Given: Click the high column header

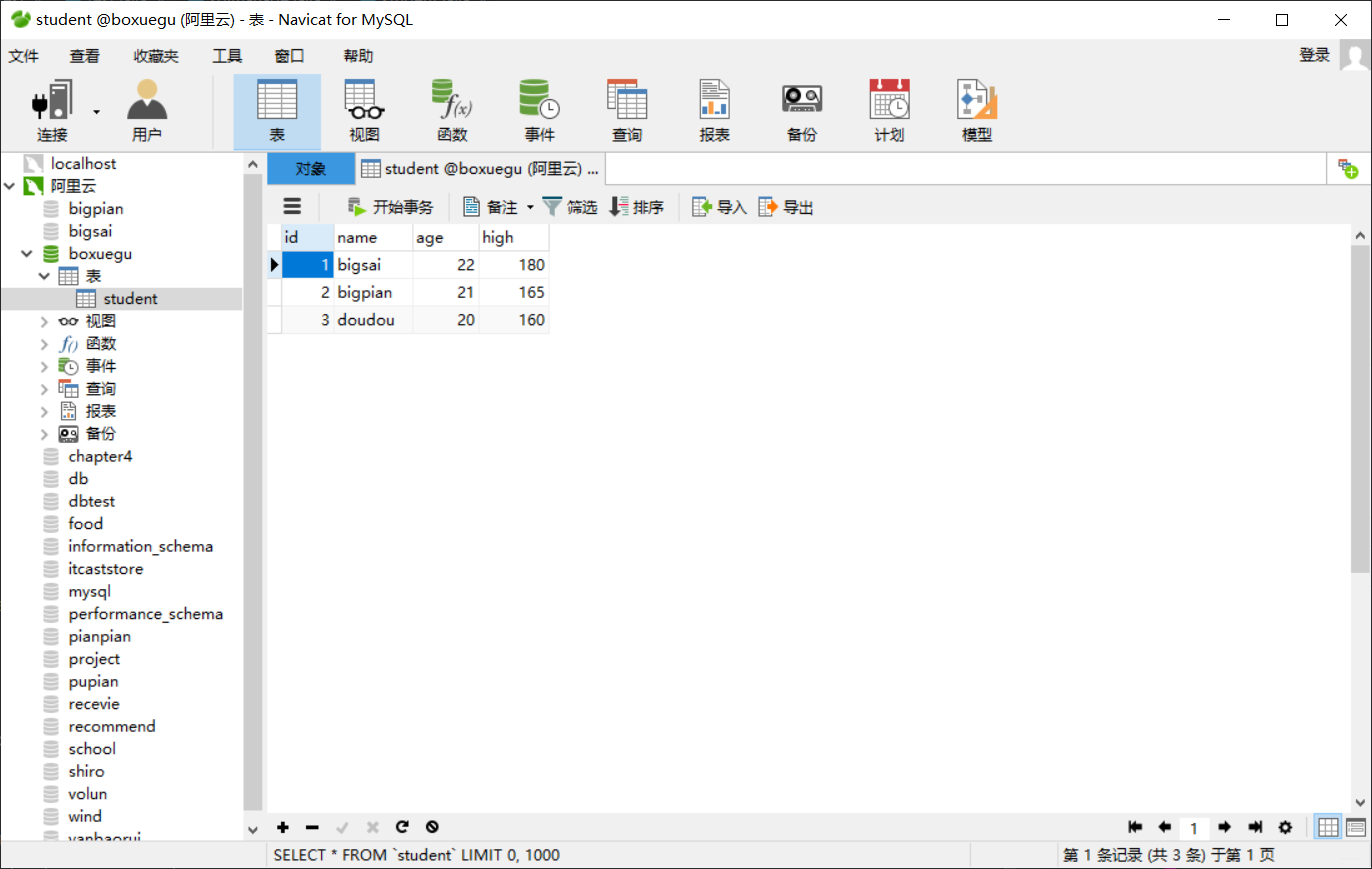Looking at the screenshot, I should 513,237.
